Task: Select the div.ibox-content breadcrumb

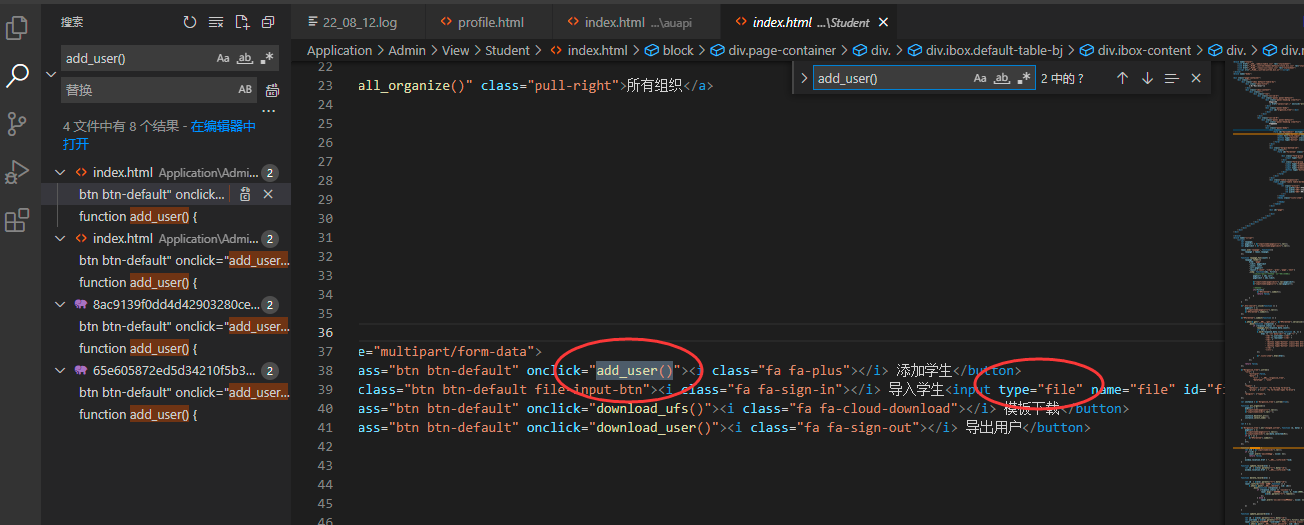Action: tap(1135, 50)
